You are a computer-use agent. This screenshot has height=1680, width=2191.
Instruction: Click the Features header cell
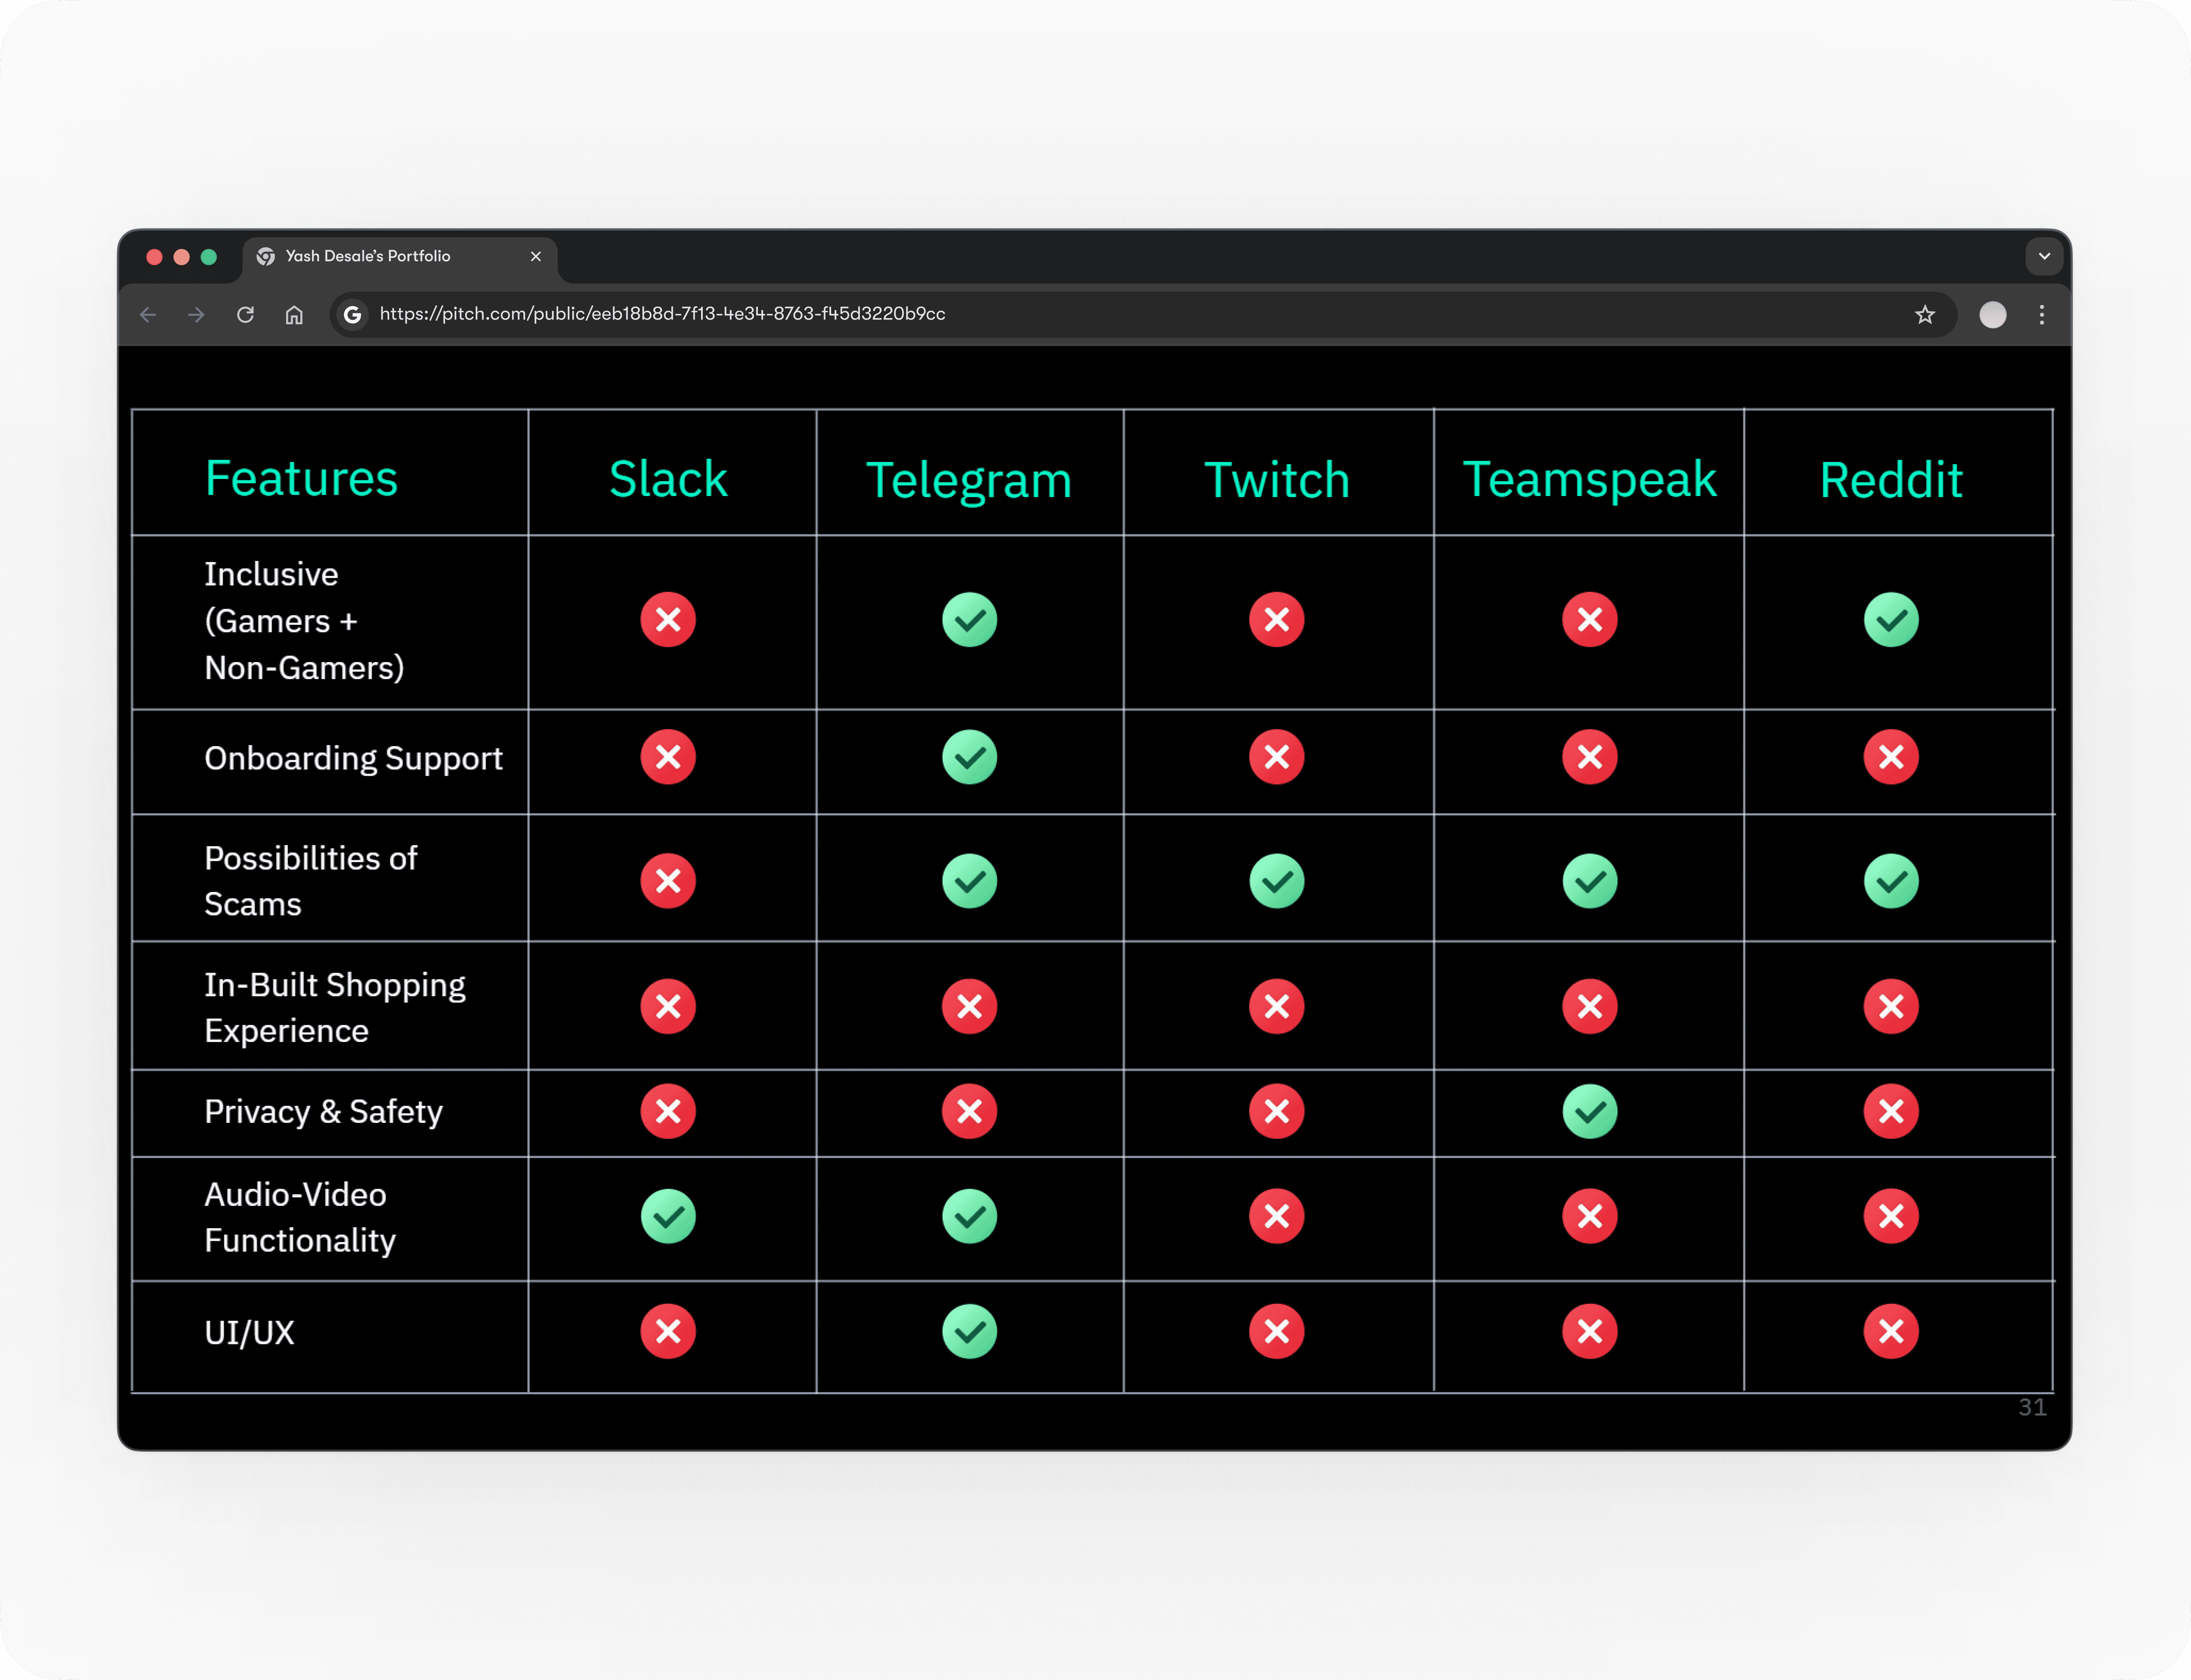point(301,478)
